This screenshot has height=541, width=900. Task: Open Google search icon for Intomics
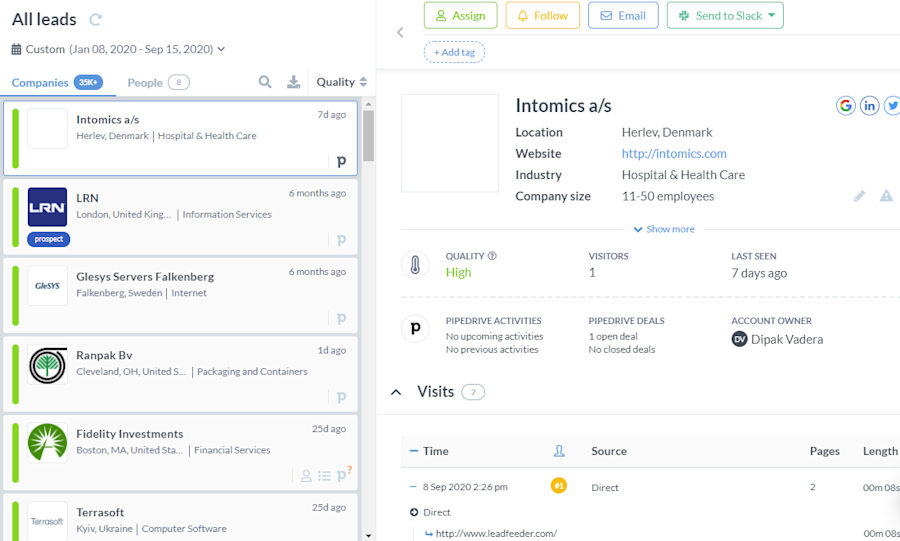pos(845,106)
